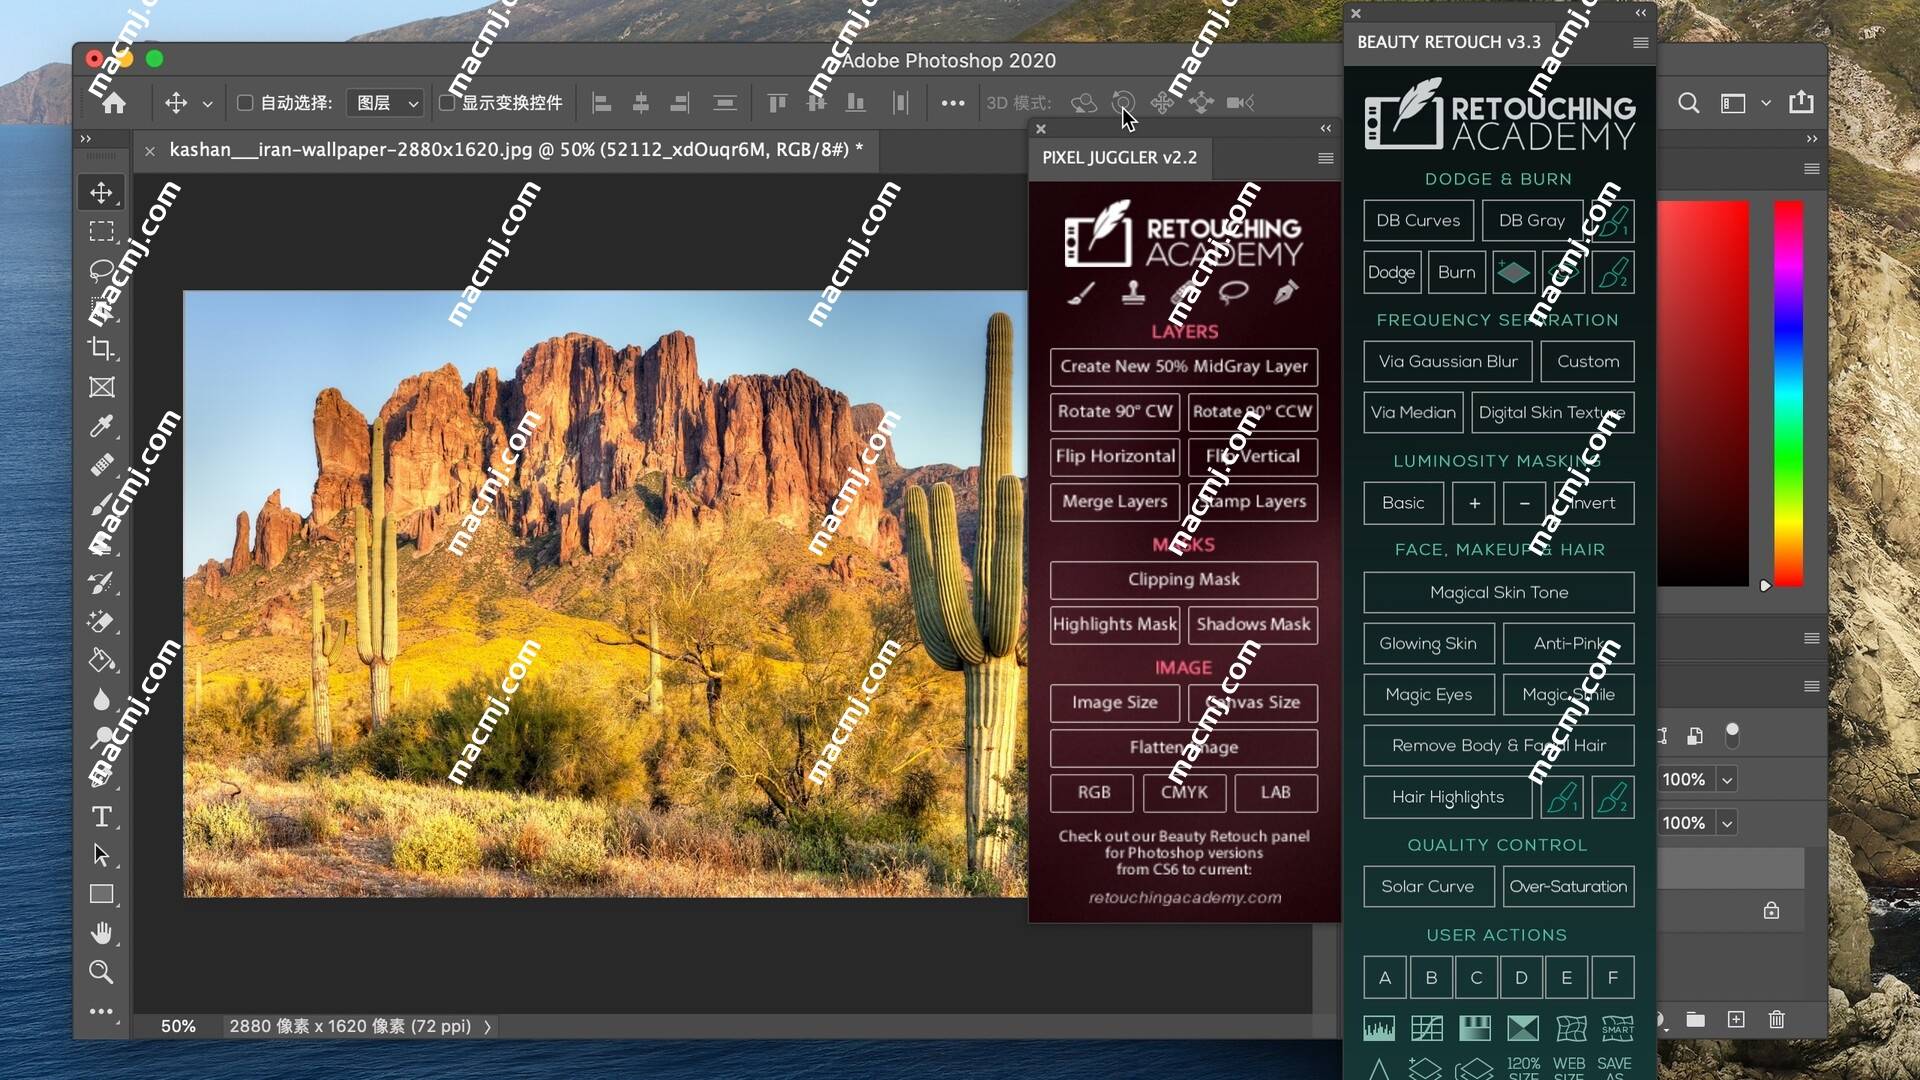
Task: Click the zoom level 50% field
Action: (178, 1027)
